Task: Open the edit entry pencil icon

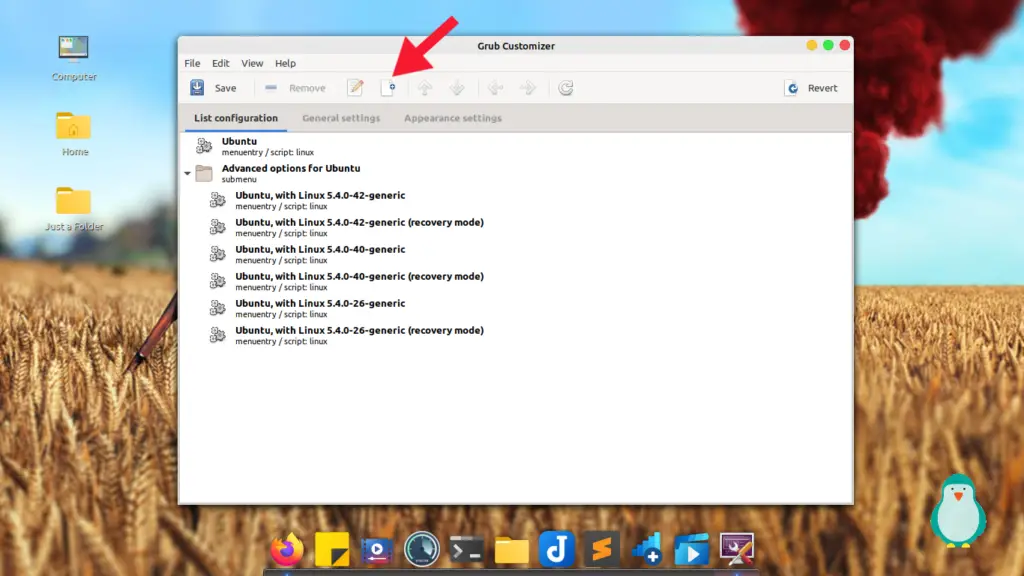Action: (355, 88)
